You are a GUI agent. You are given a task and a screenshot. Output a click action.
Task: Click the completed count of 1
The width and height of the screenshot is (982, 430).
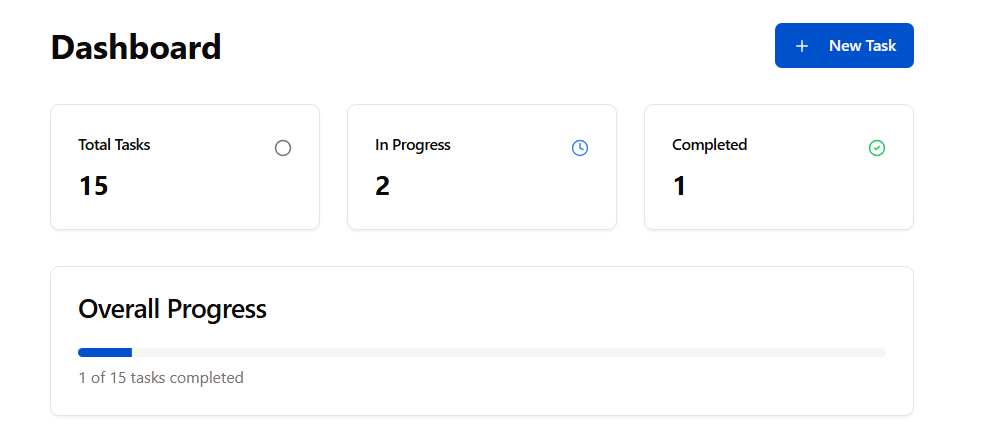click(x=680, y=186)
